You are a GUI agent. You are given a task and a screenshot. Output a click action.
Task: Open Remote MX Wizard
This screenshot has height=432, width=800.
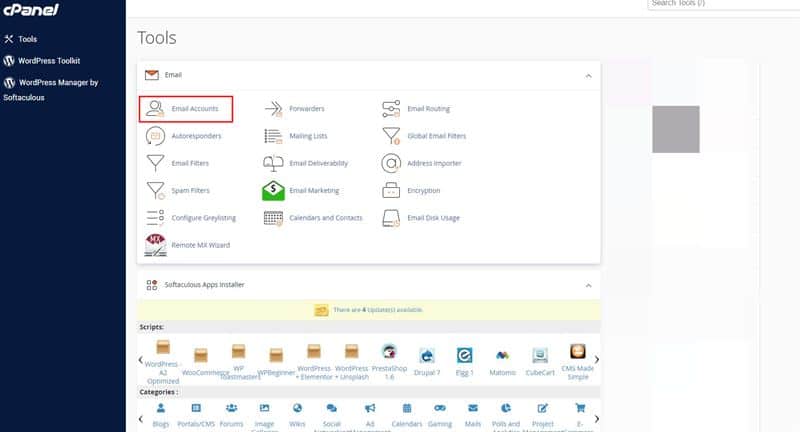(187, 245)
